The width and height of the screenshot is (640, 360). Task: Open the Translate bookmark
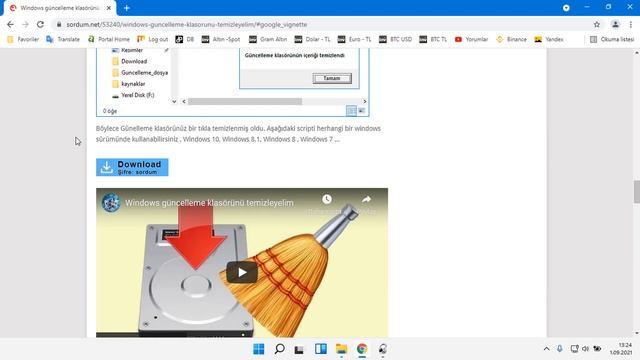tap(63, 39)
